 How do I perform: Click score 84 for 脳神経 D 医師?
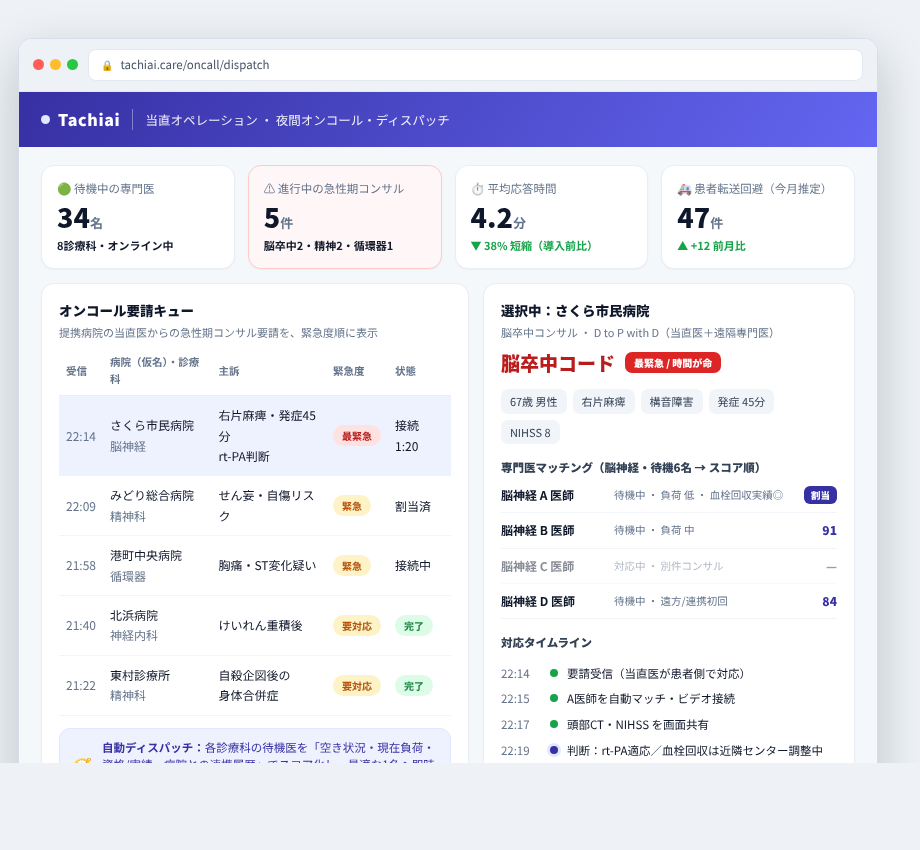coord(829,602)
